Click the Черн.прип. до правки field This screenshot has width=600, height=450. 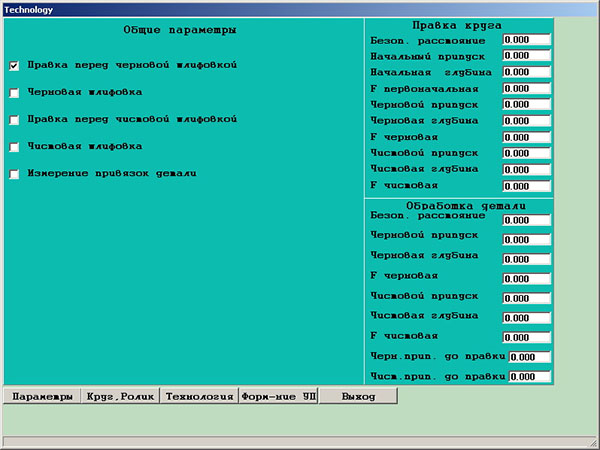click(530, 357)
